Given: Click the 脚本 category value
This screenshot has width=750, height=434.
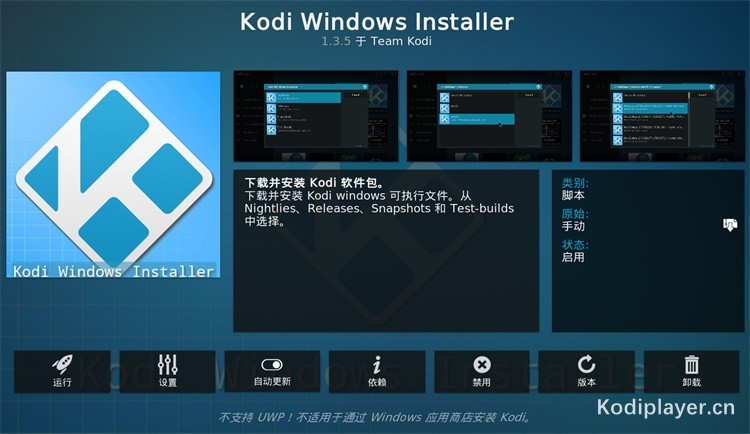Looking at the screenshot, I should [573, 195].
